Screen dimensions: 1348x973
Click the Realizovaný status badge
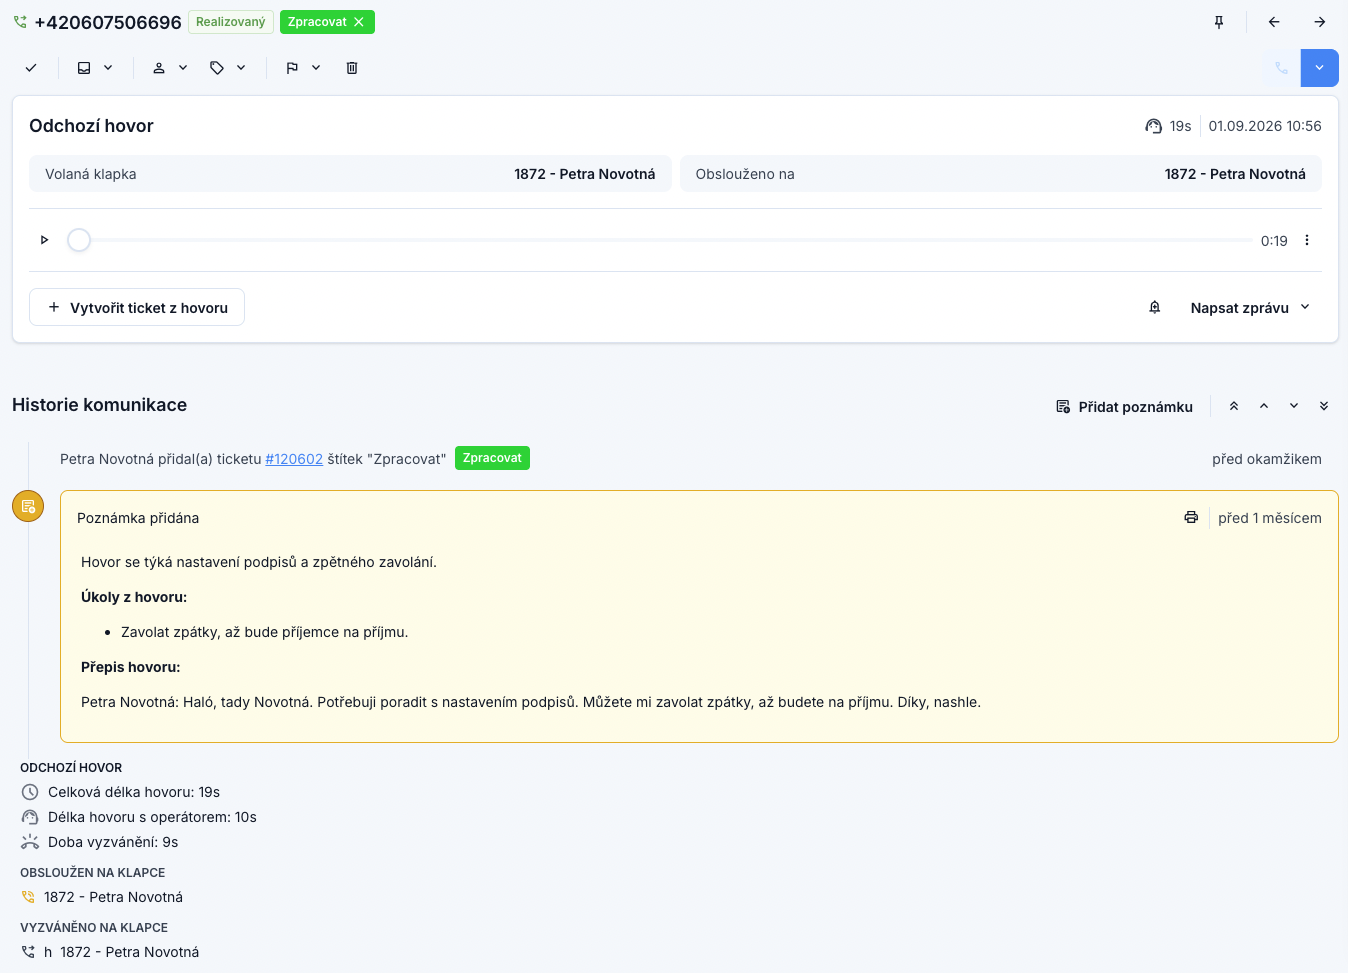231,22
